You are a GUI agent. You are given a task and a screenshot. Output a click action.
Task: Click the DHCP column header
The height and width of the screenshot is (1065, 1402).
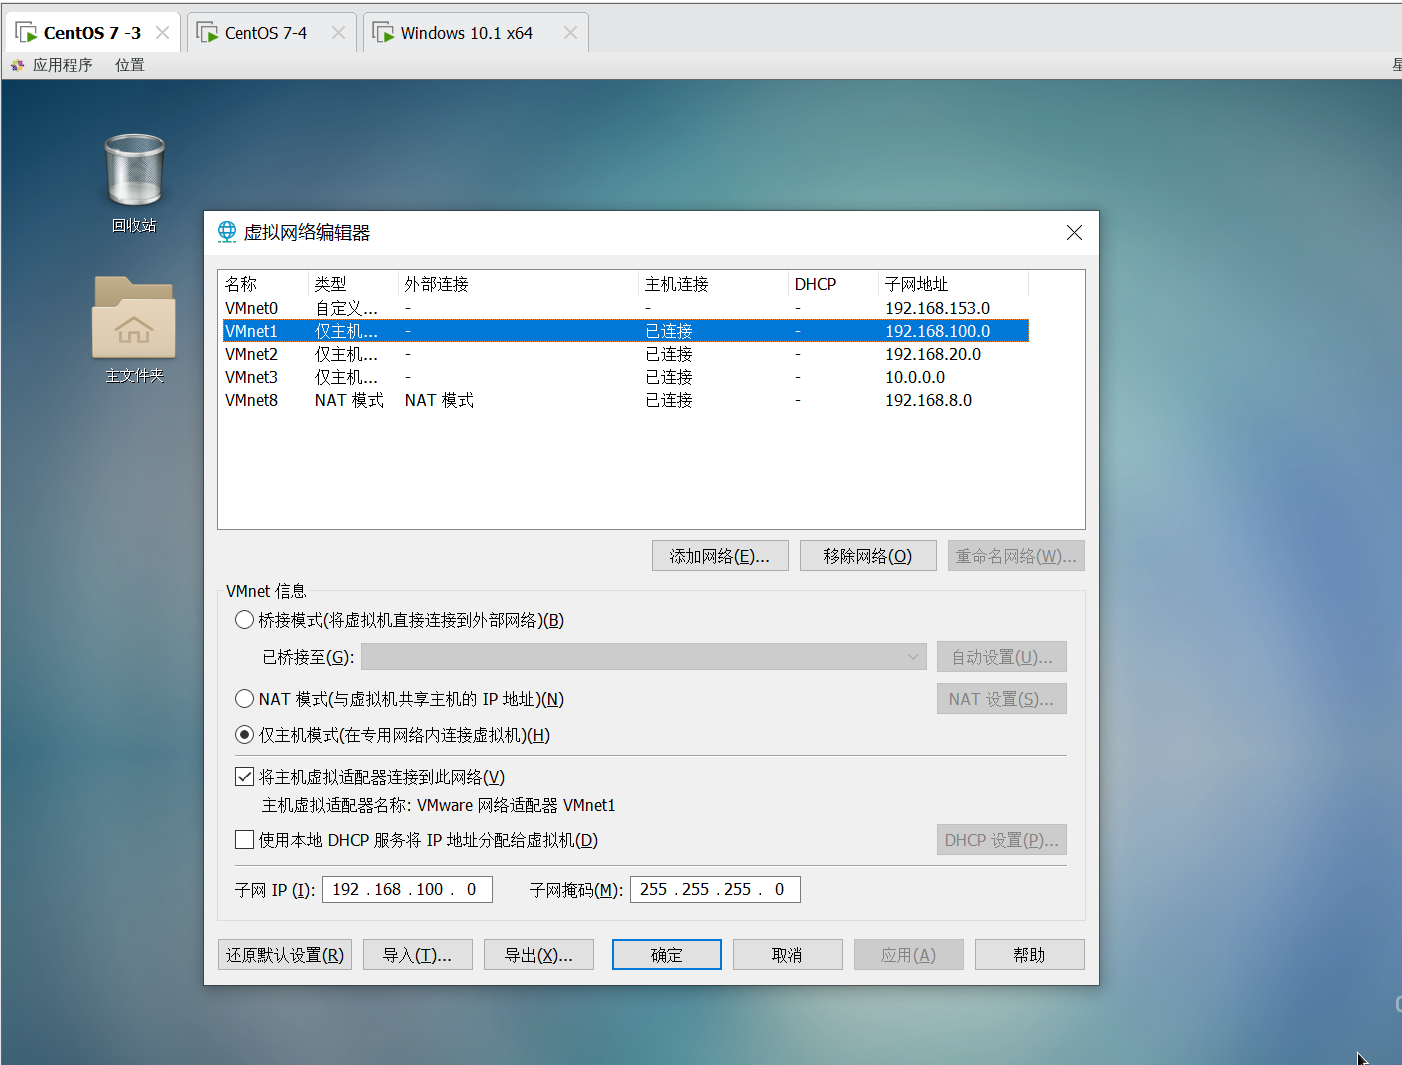pos(834,284)
